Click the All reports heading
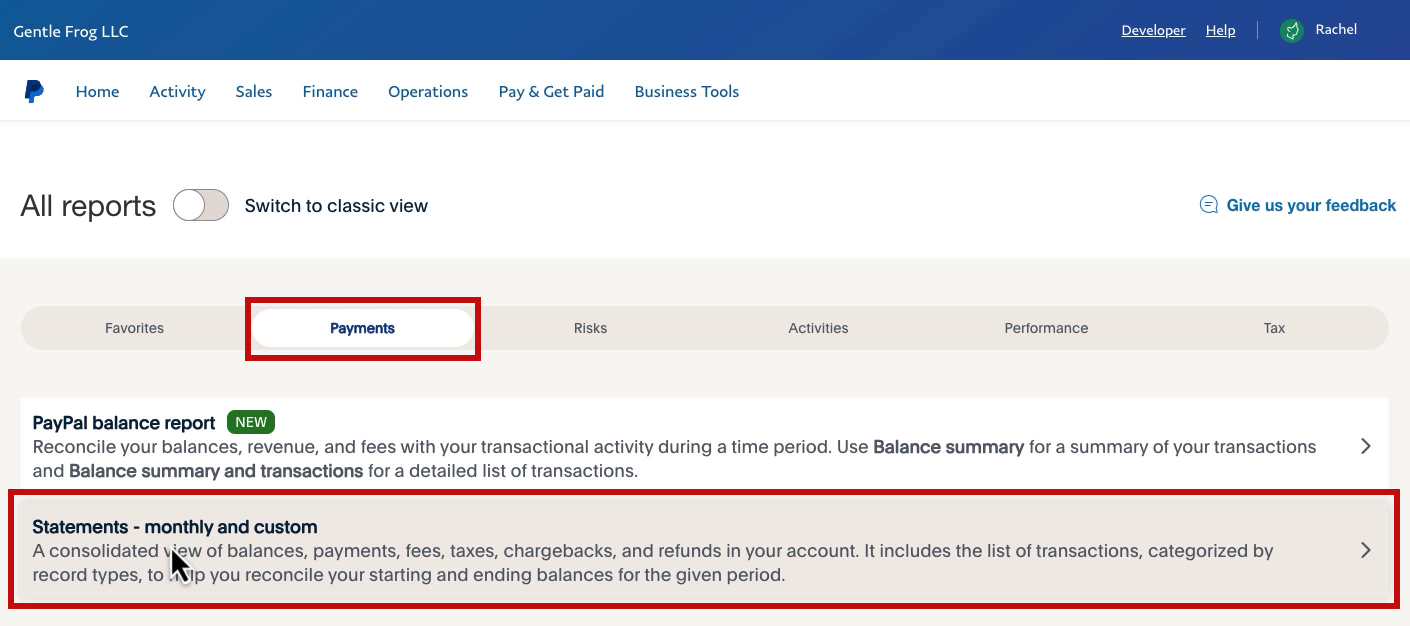1410x626 pixels. tap(88, 206)
